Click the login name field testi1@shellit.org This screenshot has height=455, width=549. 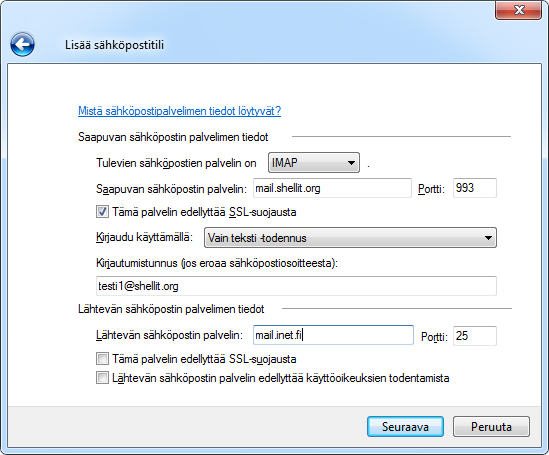point(296,286)
